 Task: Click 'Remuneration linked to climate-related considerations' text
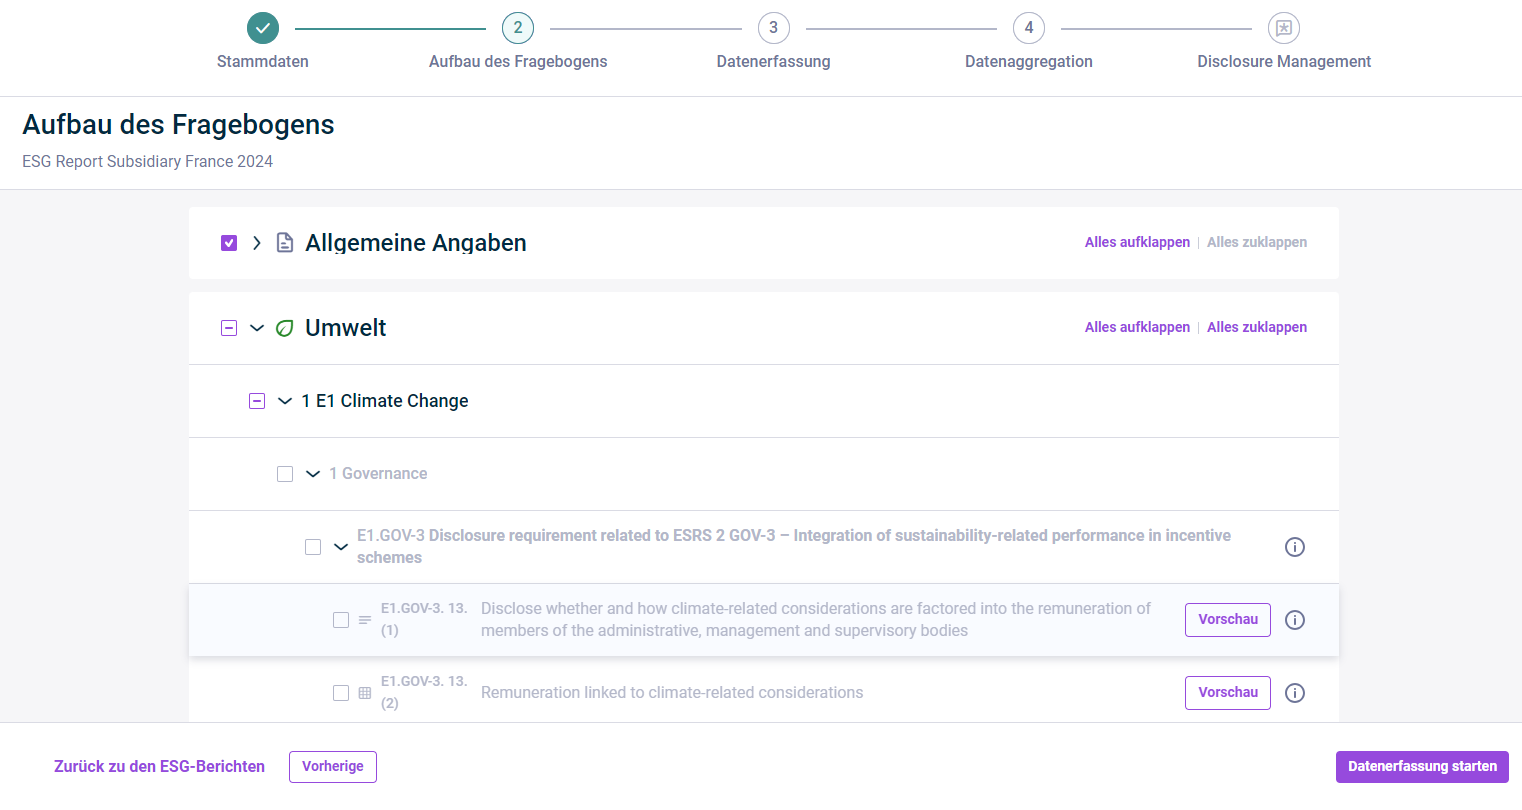click(x=672, y=693)
